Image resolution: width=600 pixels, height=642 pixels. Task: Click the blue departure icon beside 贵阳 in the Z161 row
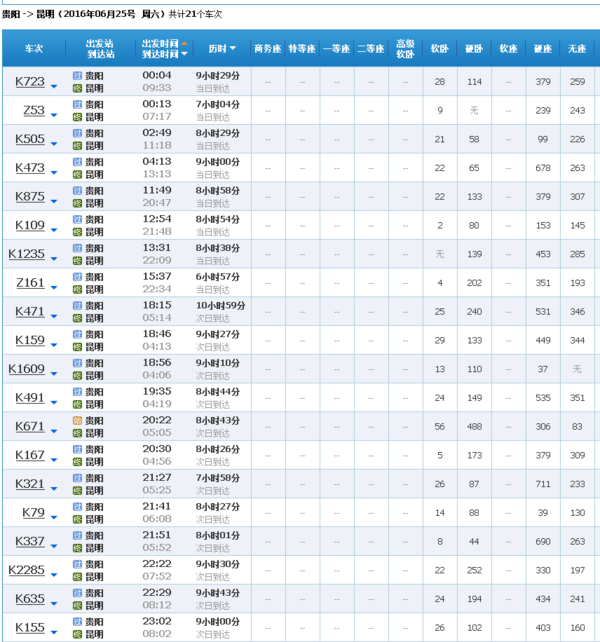pyautogui.click(x=78, y=277)
